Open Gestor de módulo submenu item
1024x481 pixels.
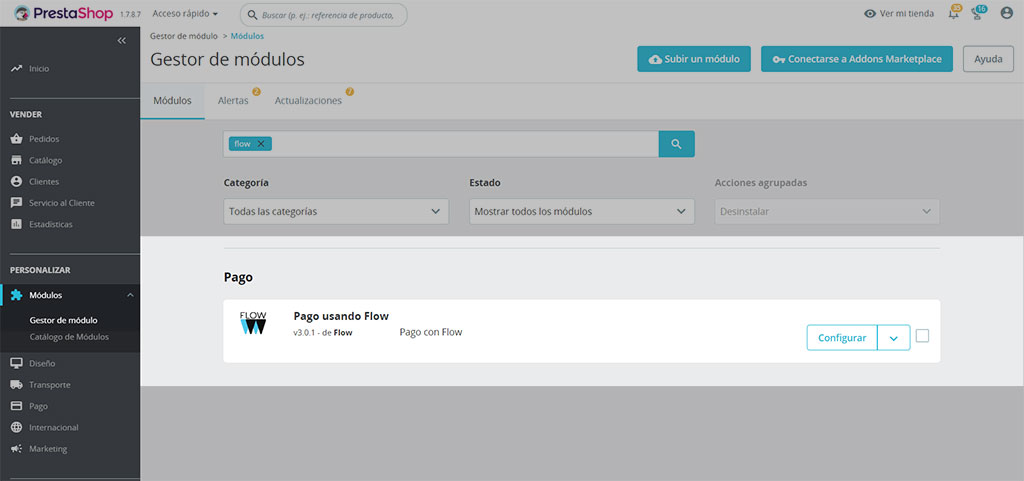63,320
